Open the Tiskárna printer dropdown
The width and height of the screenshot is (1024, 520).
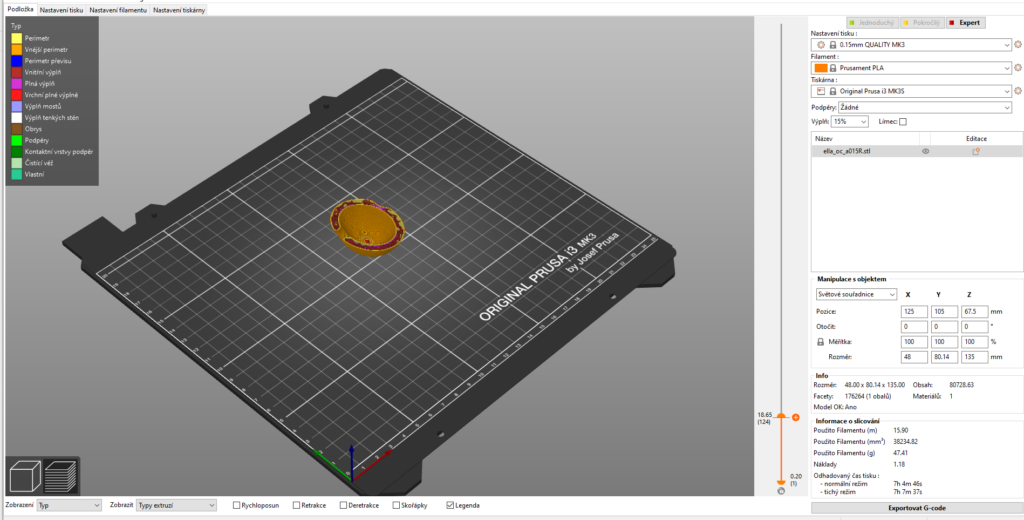click(x=912, y=91)
